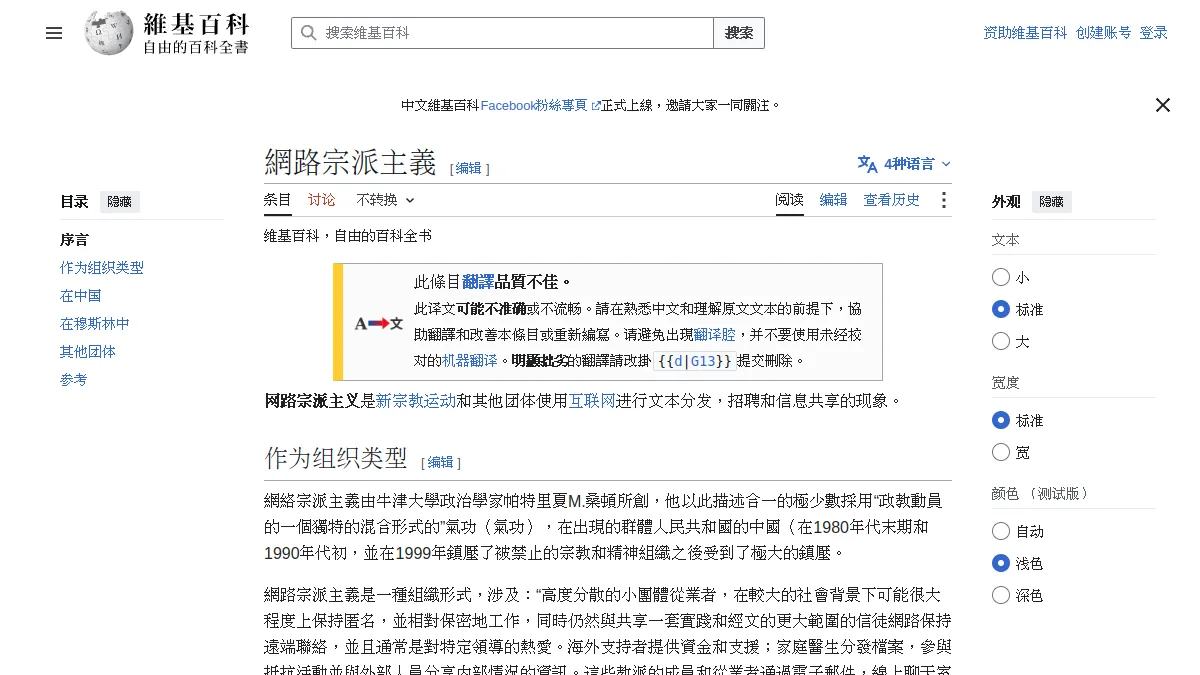Click the 宽度 label in appearance panel
The width and height of the screenshot is (1200, 675).
[x=1005, y=382]
